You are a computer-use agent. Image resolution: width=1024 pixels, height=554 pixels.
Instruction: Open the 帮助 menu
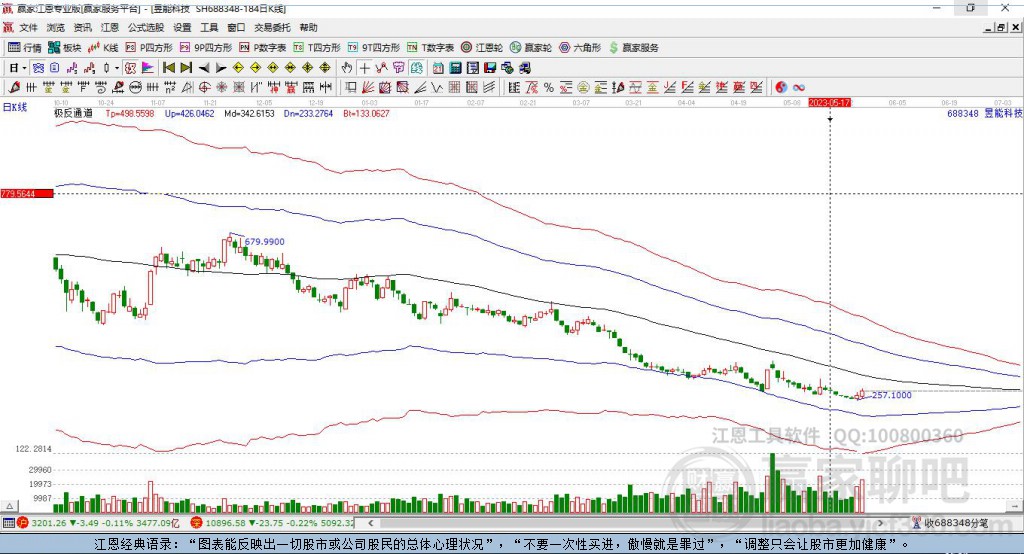(308, 27)
